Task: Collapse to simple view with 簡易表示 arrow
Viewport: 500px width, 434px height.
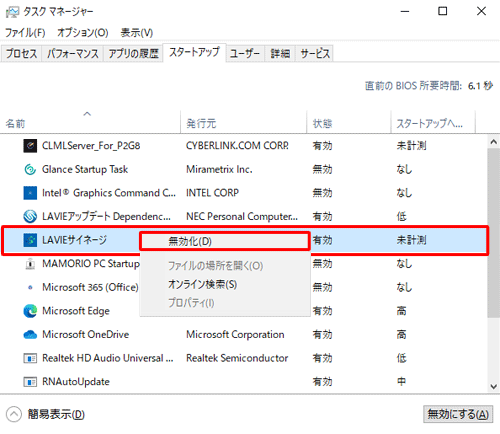Action: coord(14,414)
